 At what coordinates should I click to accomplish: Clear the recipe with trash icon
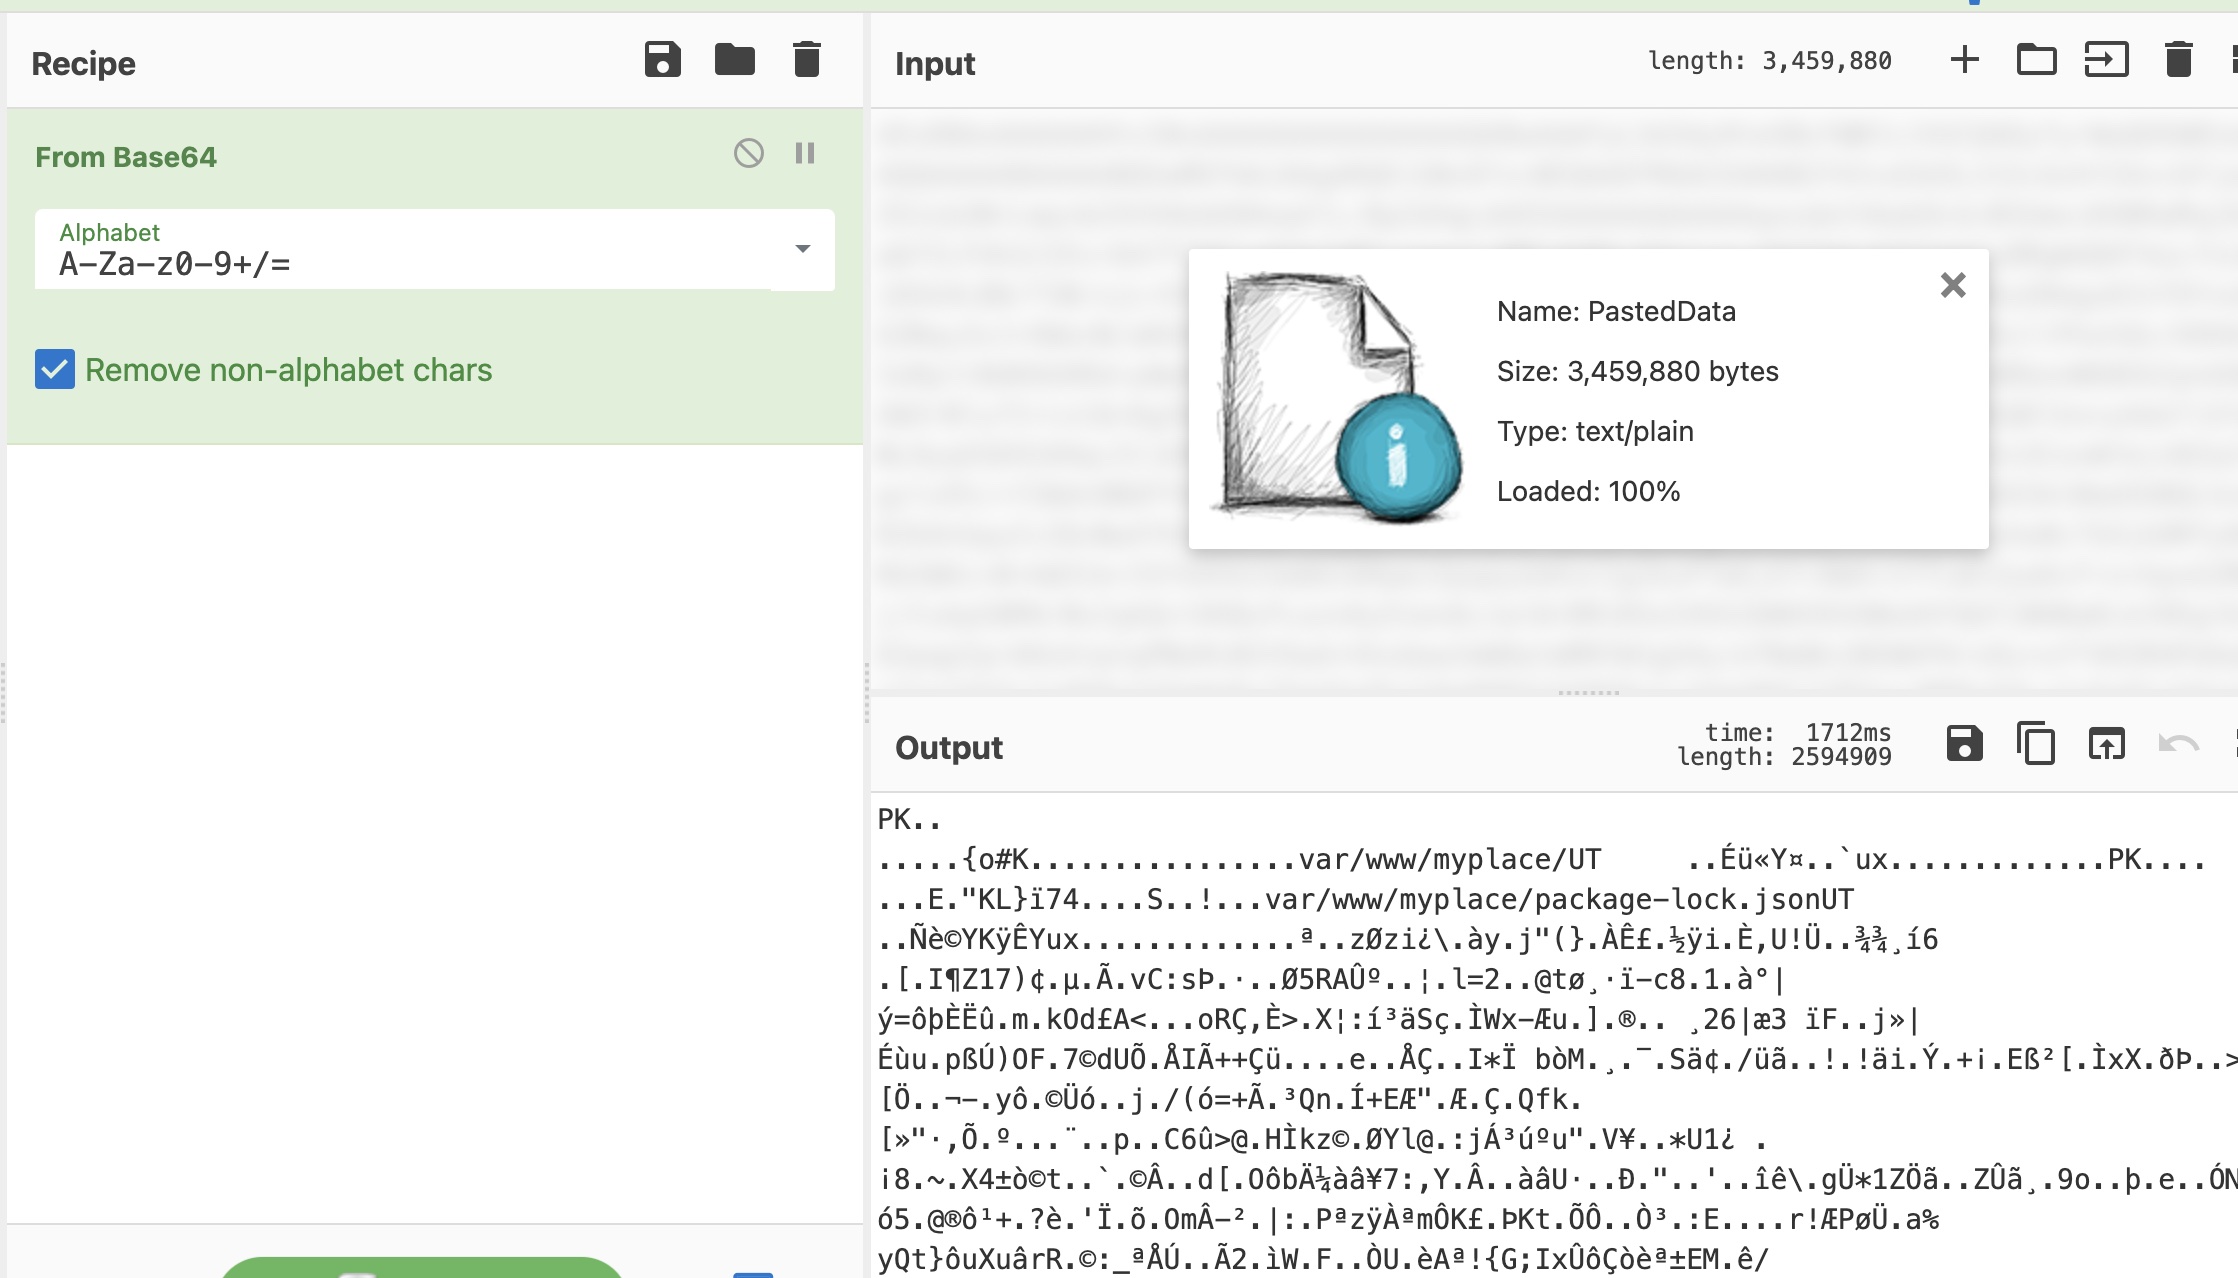pyautogui.click(x=806, y=60)
